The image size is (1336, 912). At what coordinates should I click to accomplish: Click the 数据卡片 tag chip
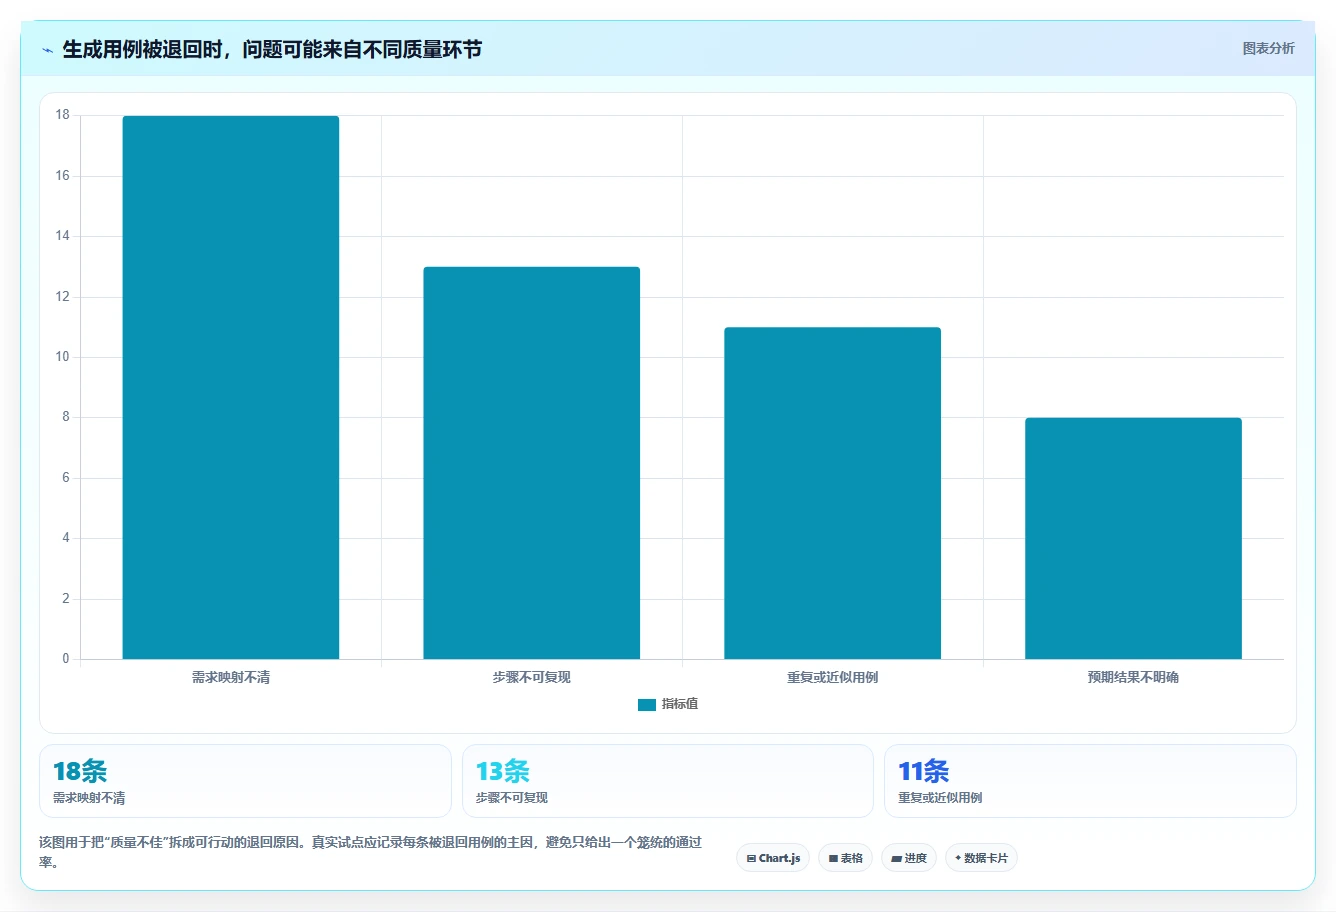[981, 858]
